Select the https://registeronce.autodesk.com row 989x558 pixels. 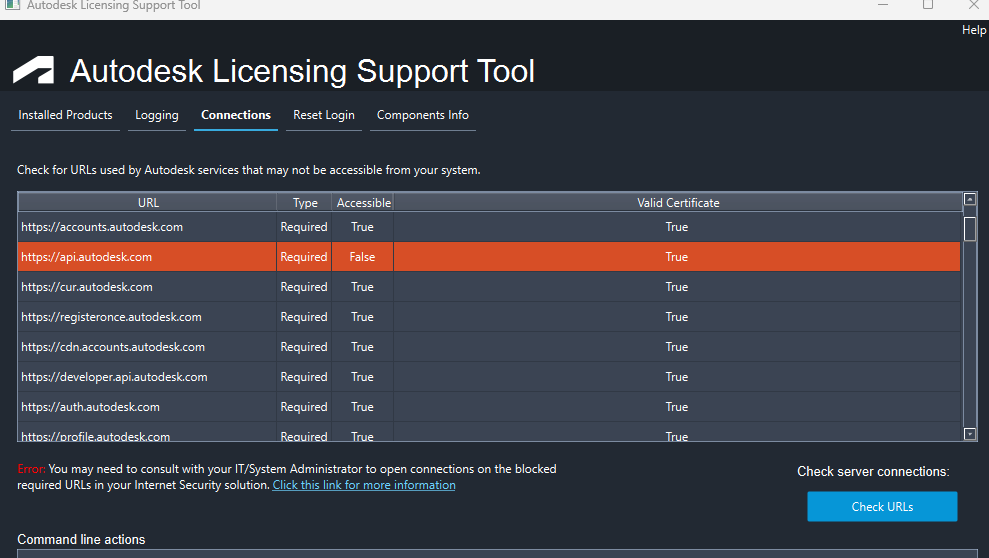489,317
